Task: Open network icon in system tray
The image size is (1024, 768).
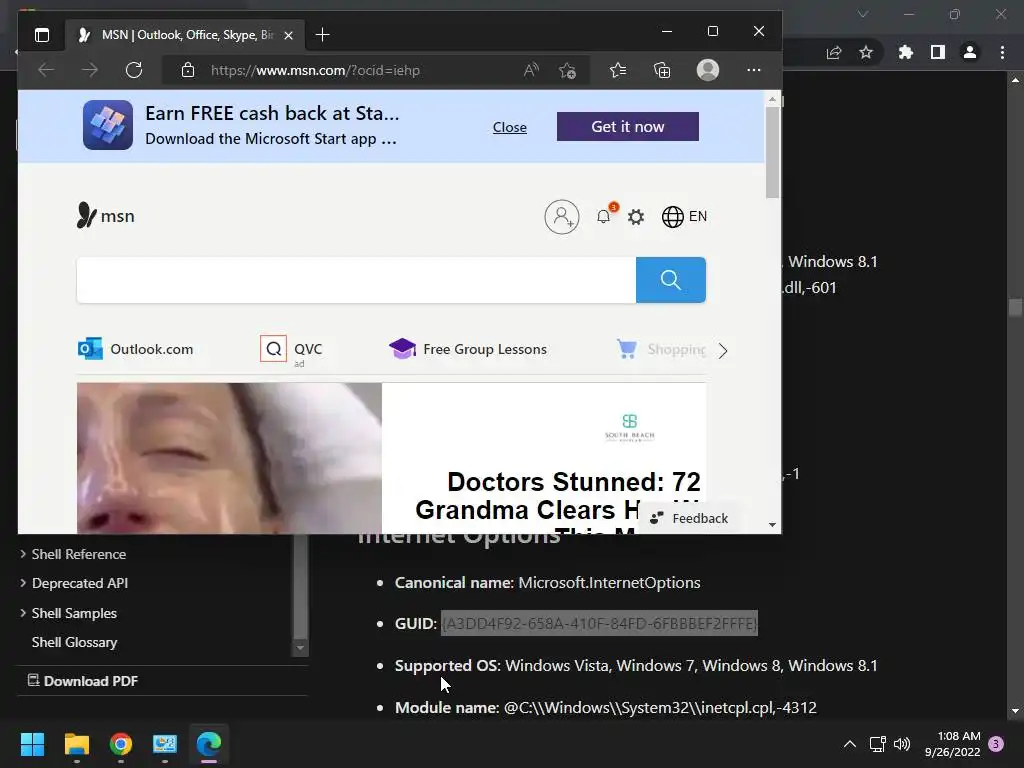Action: pos(878,744)
